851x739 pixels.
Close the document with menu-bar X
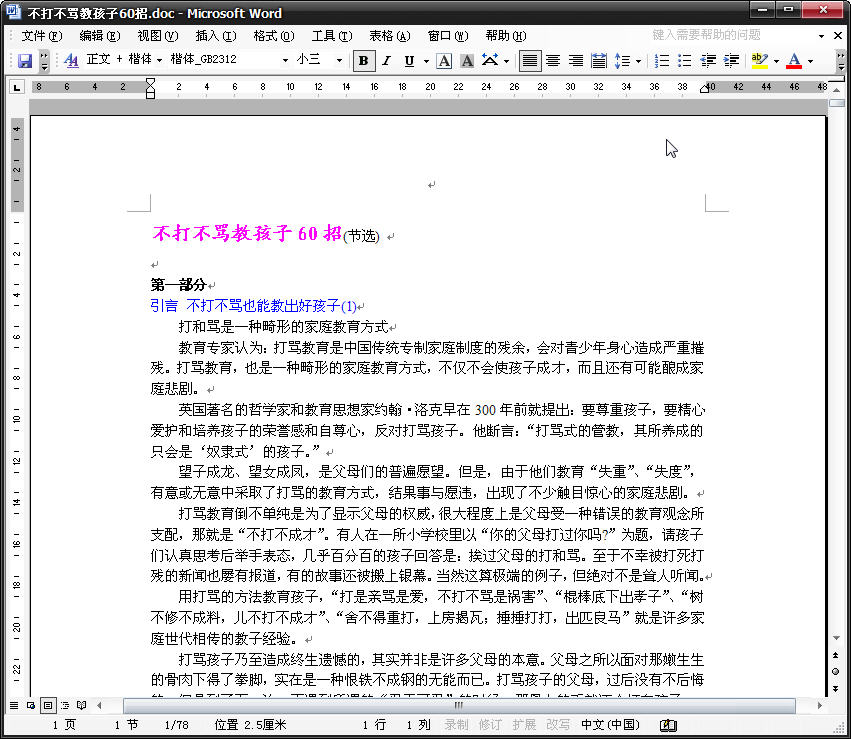point(837,35)
